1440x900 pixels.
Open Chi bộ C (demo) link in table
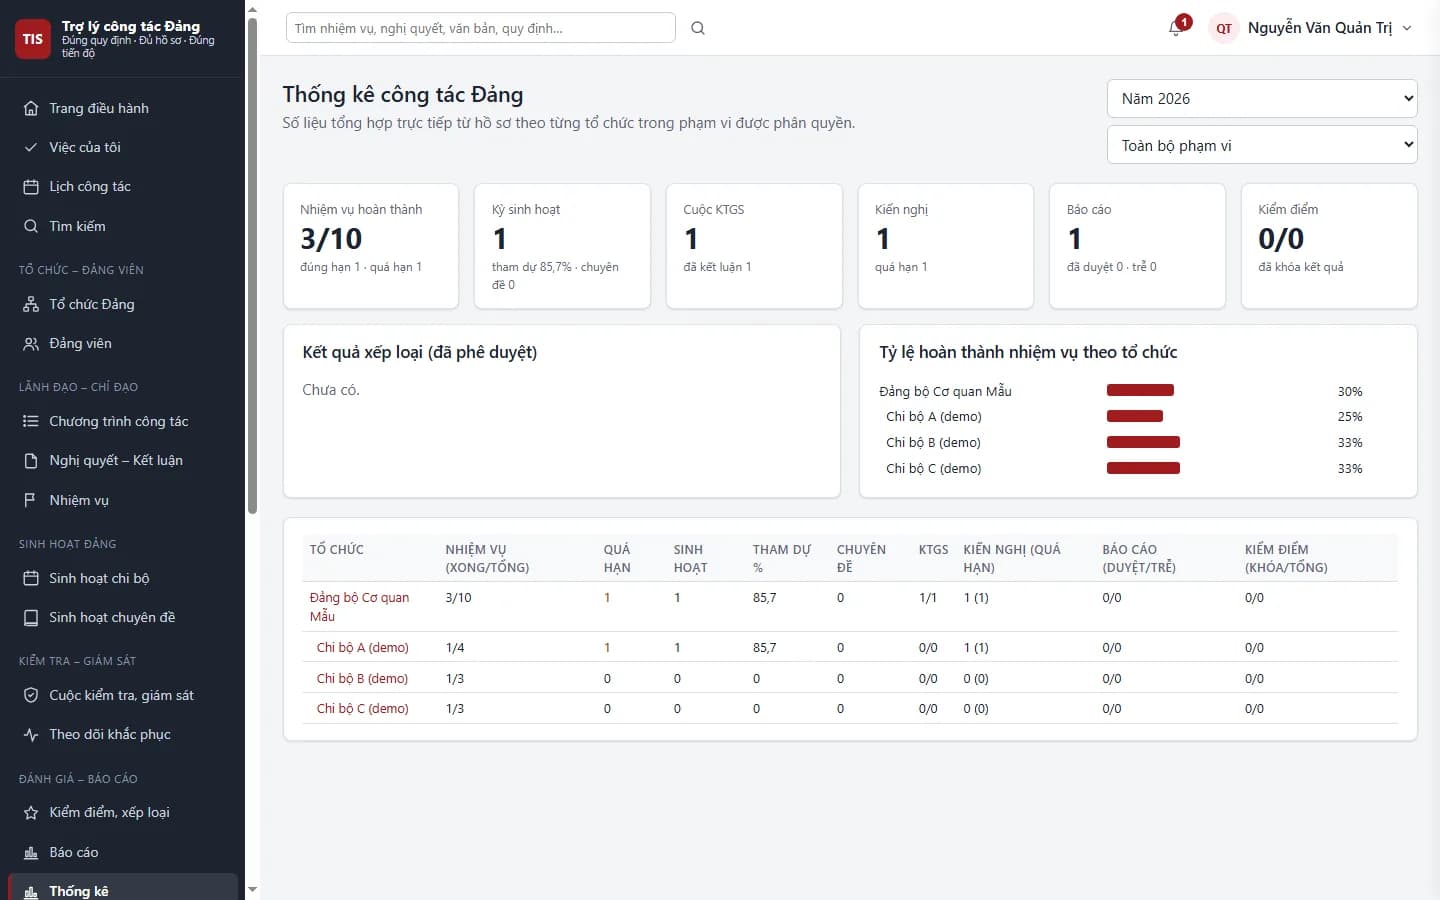tap(362, 709)
